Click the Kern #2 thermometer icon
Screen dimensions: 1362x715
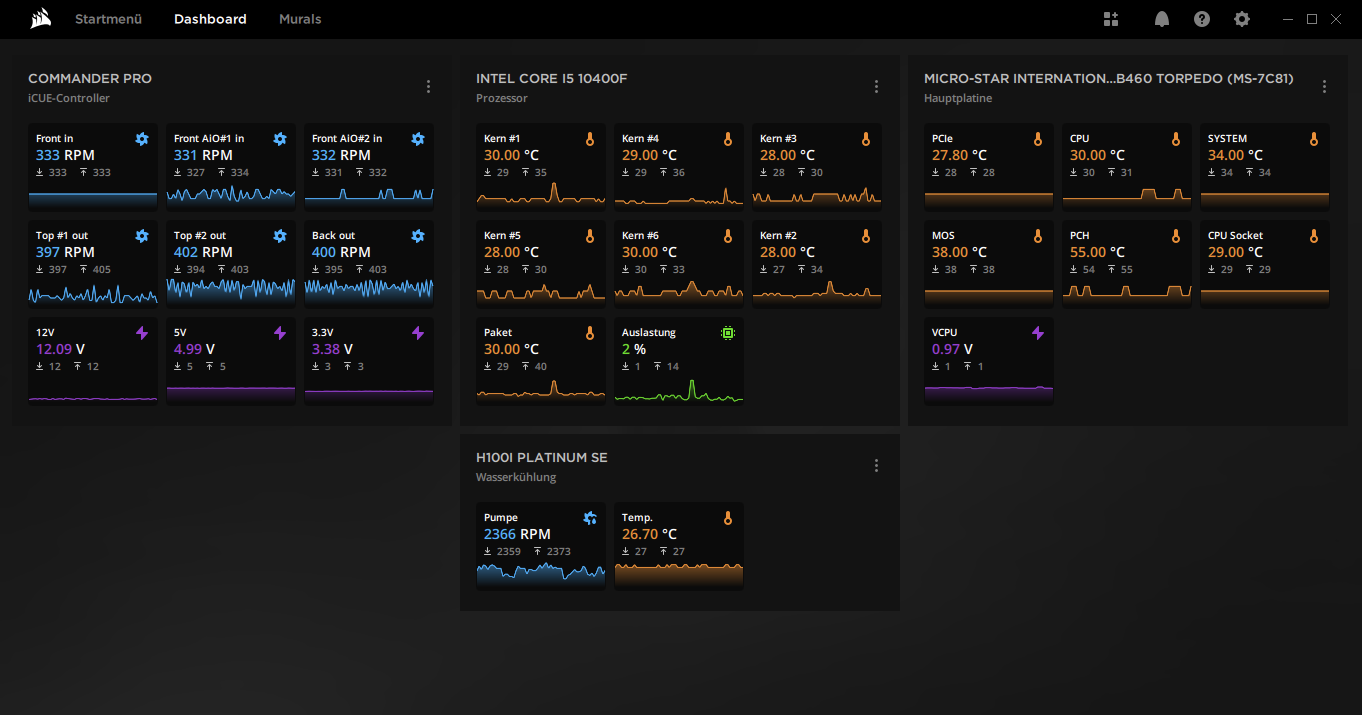[x=866, y=236]
